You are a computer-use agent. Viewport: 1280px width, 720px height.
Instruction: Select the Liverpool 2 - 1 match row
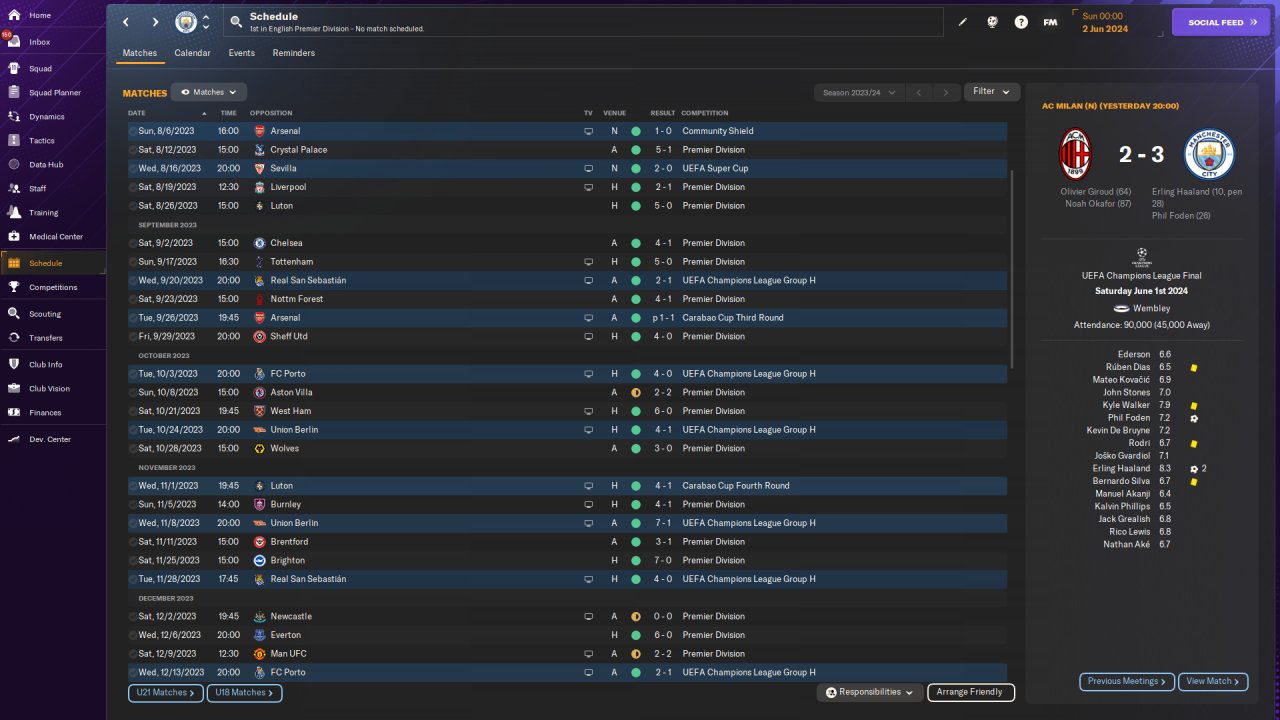point(567,187)
